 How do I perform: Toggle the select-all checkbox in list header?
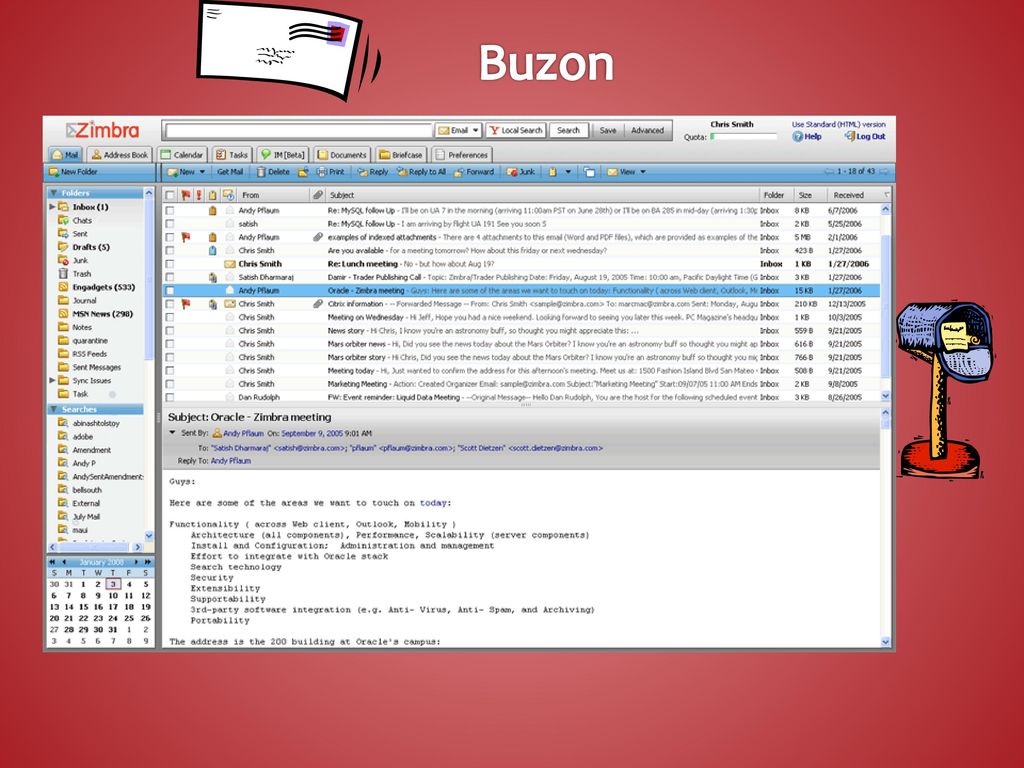point(170,195)
